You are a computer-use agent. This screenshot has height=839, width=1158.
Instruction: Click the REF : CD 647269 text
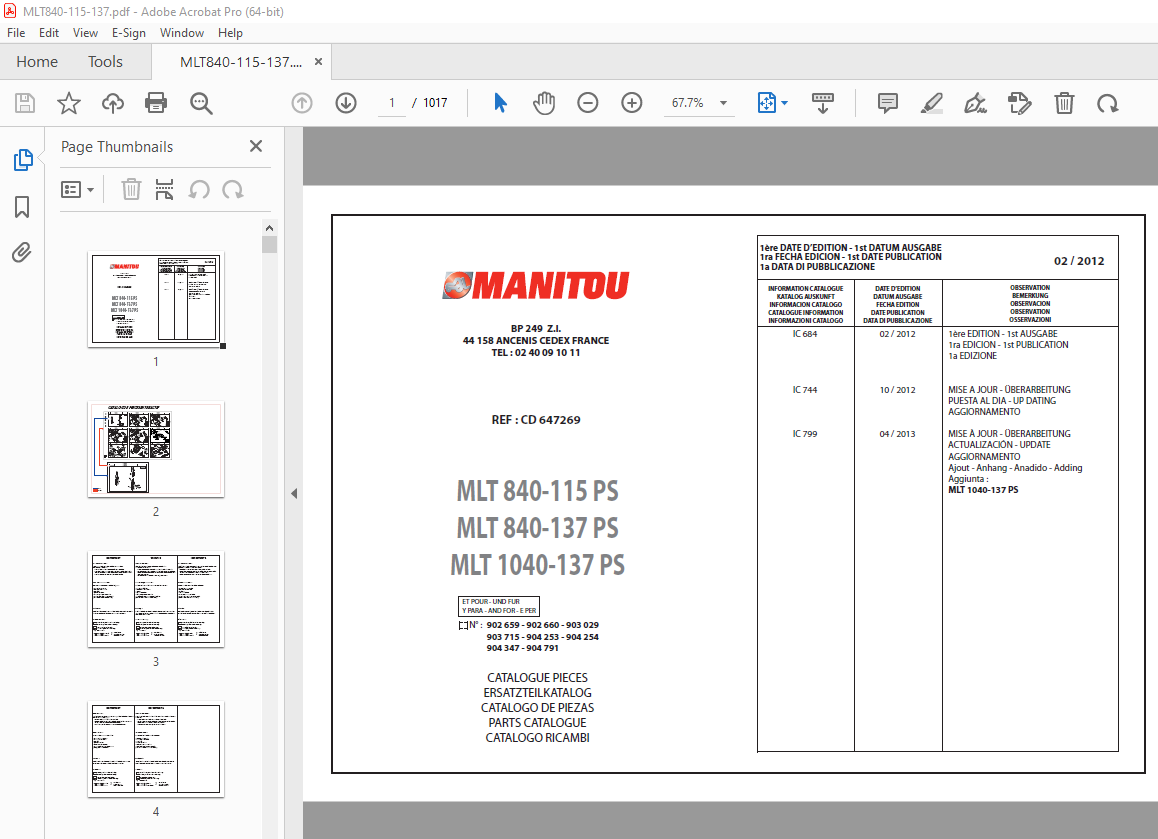point(536,420)
